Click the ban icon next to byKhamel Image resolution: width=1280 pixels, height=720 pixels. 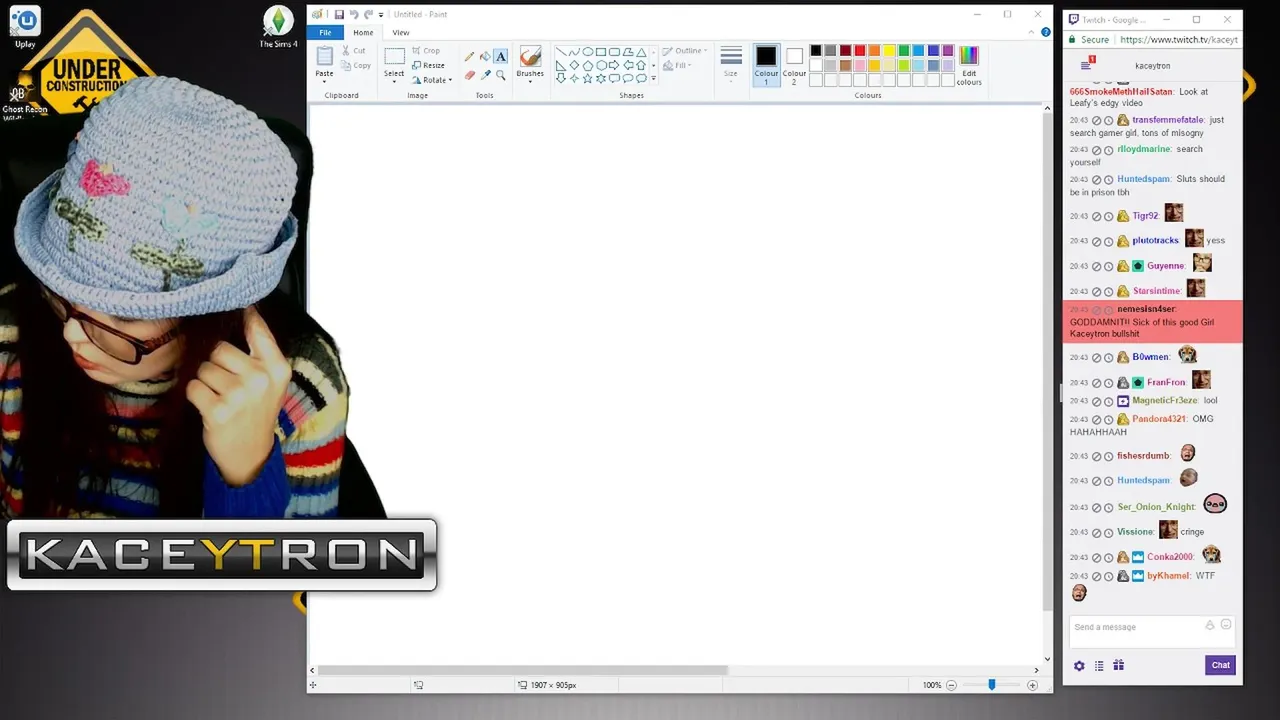pos(1097,576)
